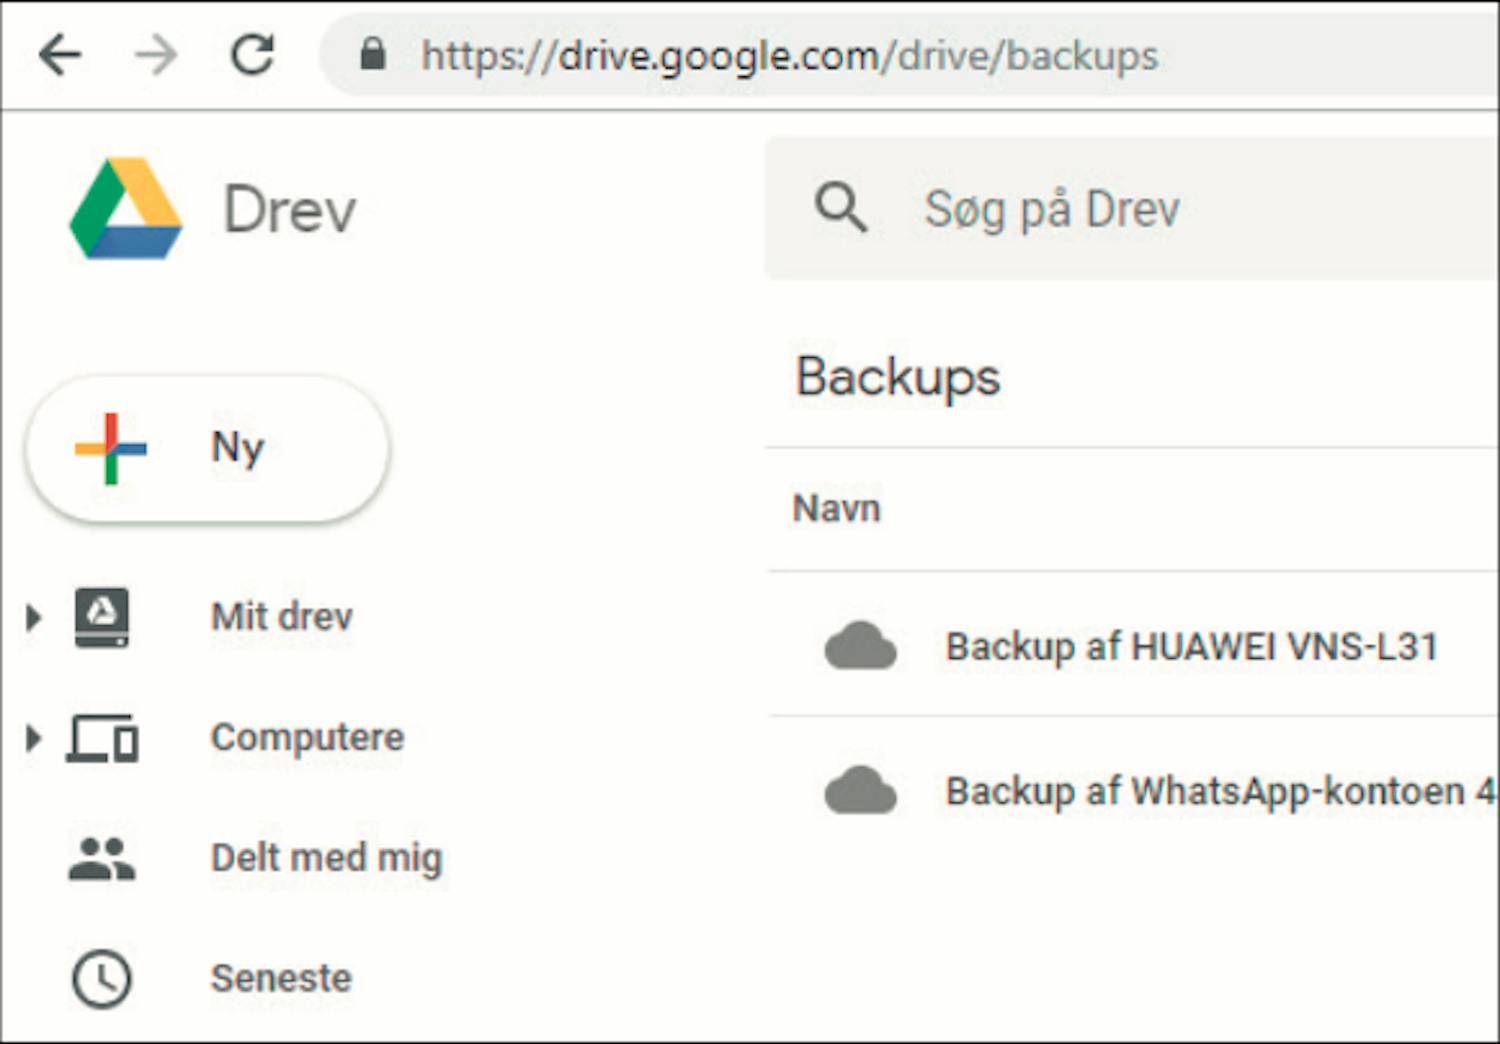This screenshot has height=1044, width=1500.
Task: Click the Computere devices icon
Action: point(102,738)
